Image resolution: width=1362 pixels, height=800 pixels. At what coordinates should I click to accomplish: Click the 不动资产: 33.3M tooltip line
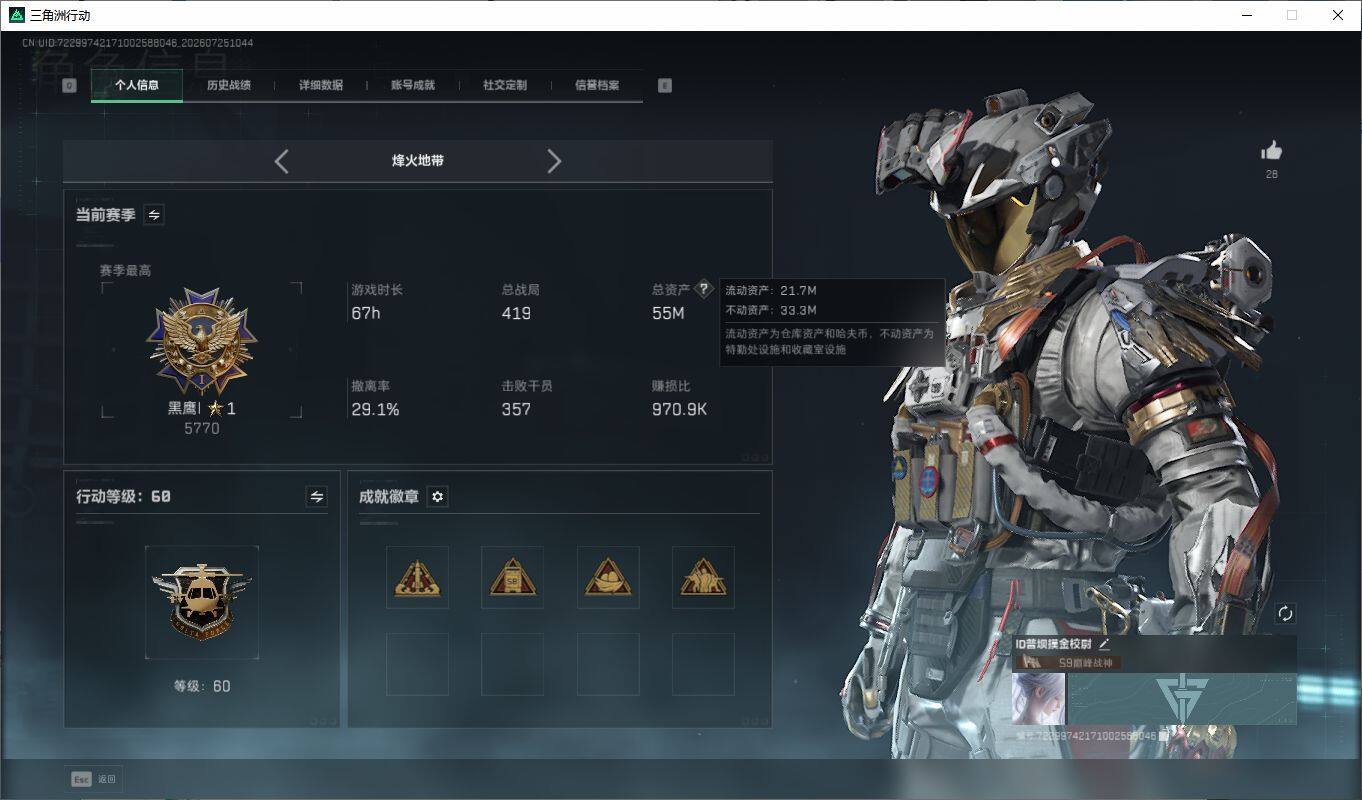point(771,310)
